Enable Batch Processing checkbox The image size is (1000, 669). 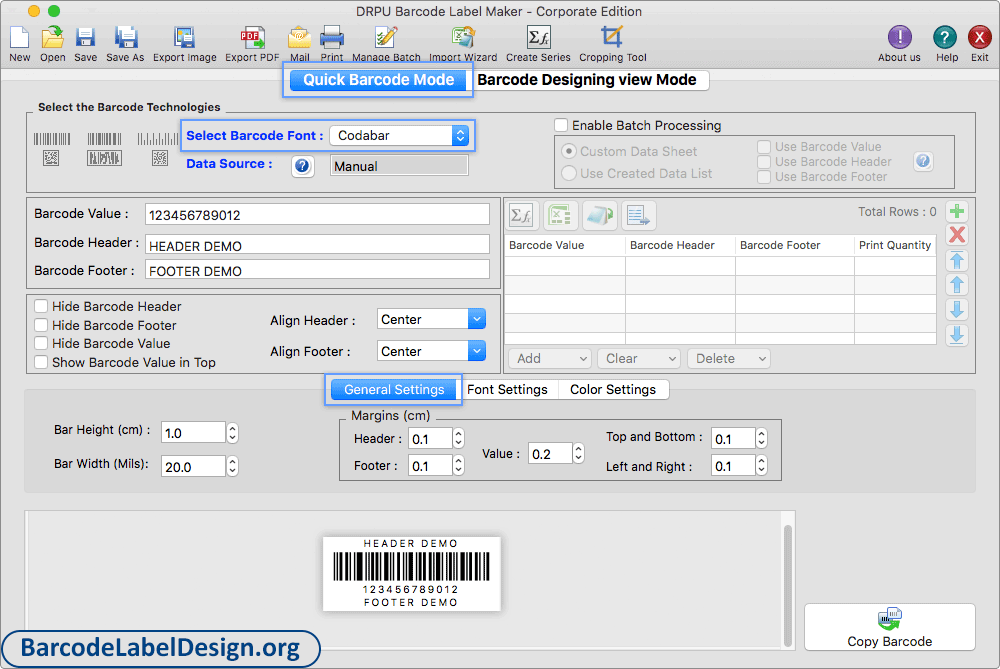[561, 125]
